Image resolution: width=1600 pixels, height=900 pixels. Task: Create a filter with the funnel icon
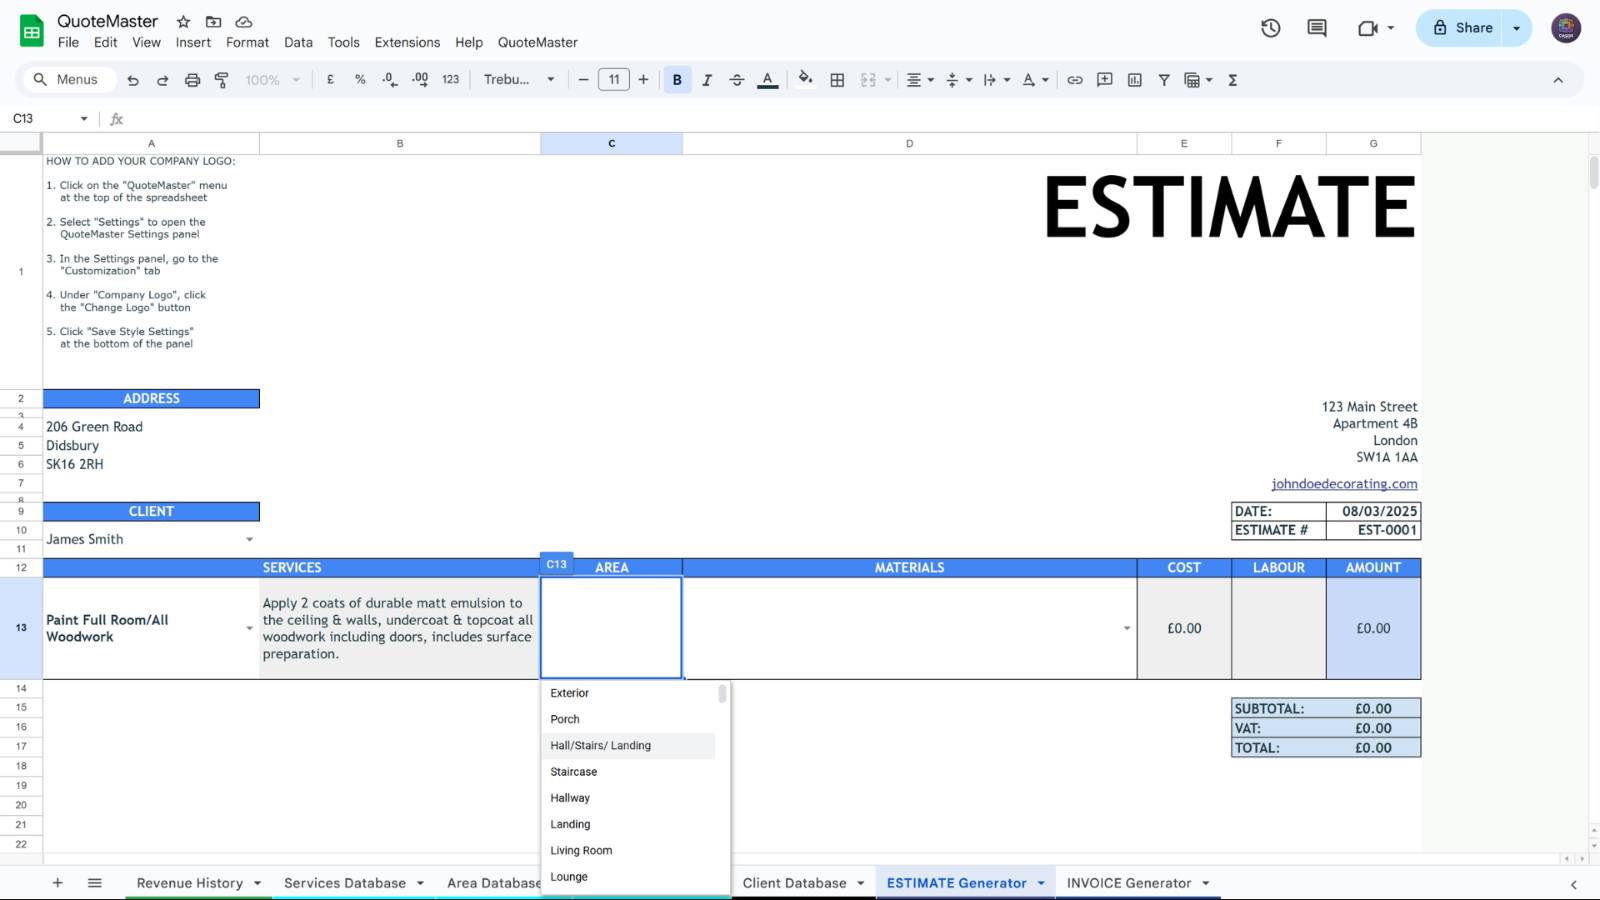[x=1164, y=79]
